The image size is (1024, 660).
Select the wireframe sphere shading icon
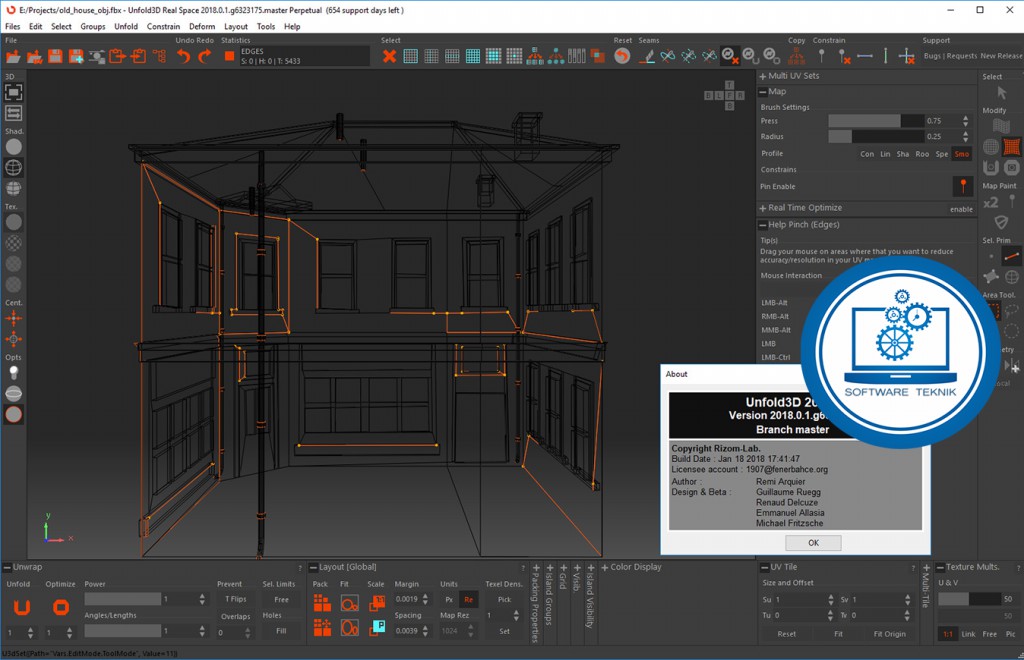point(14,168)
